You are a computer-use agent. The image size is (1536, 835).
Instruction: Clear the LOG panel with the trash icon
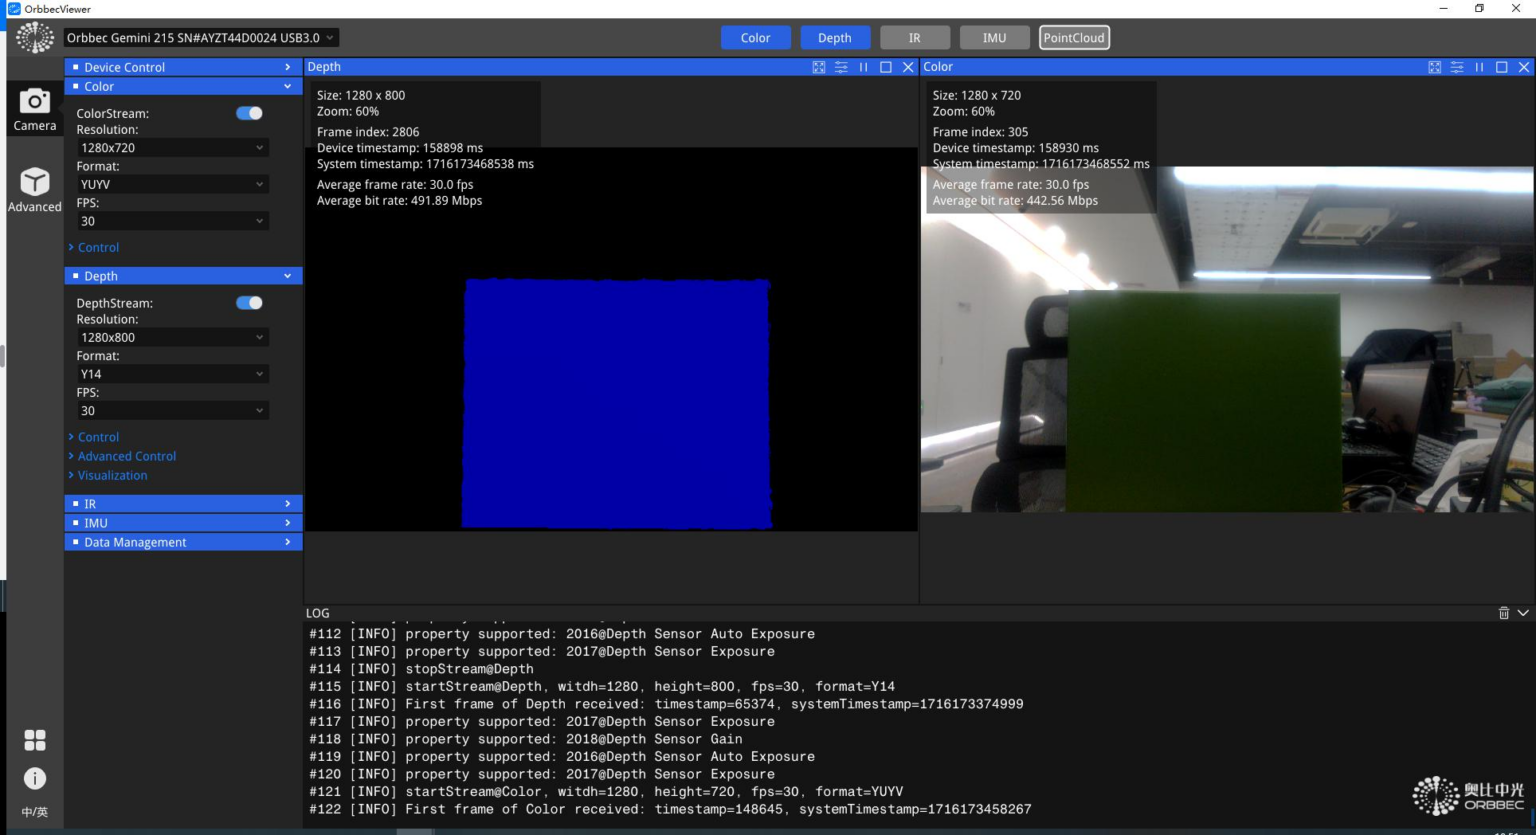(x=1505, y=612)
